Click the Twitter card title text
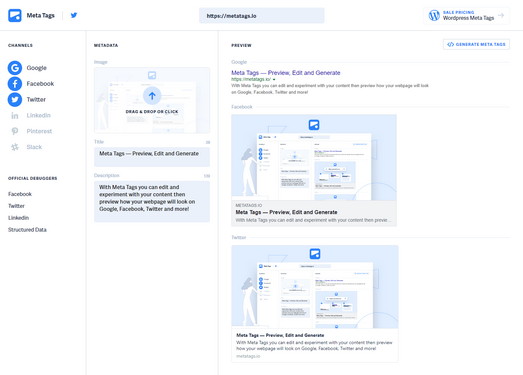The image size is (523, 375). click(x=280, y=335)
